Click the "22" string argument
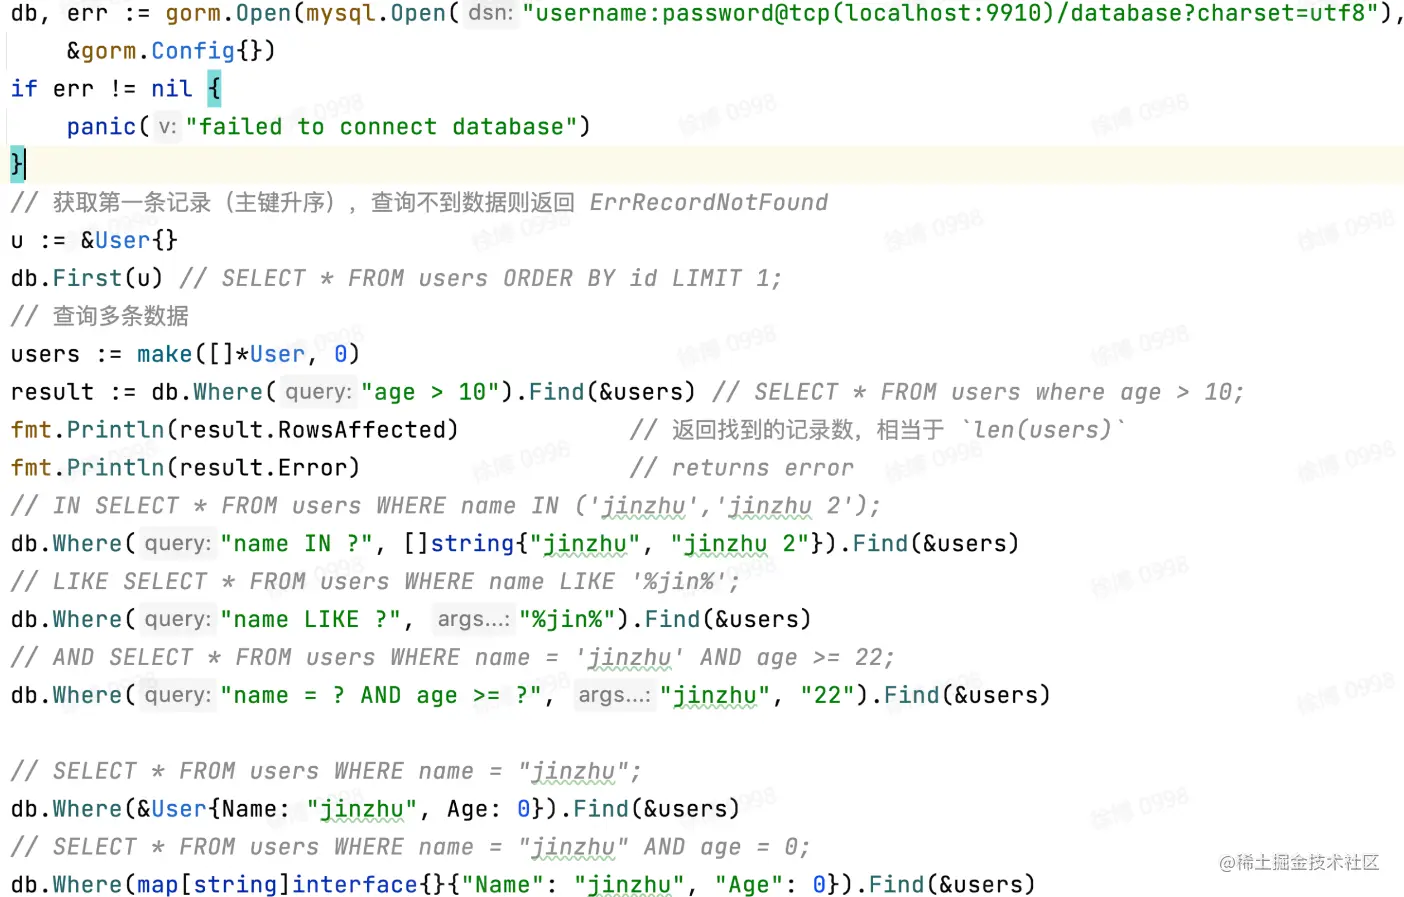The width and height of the screenshot is (1404, 897). click(828, 696)
